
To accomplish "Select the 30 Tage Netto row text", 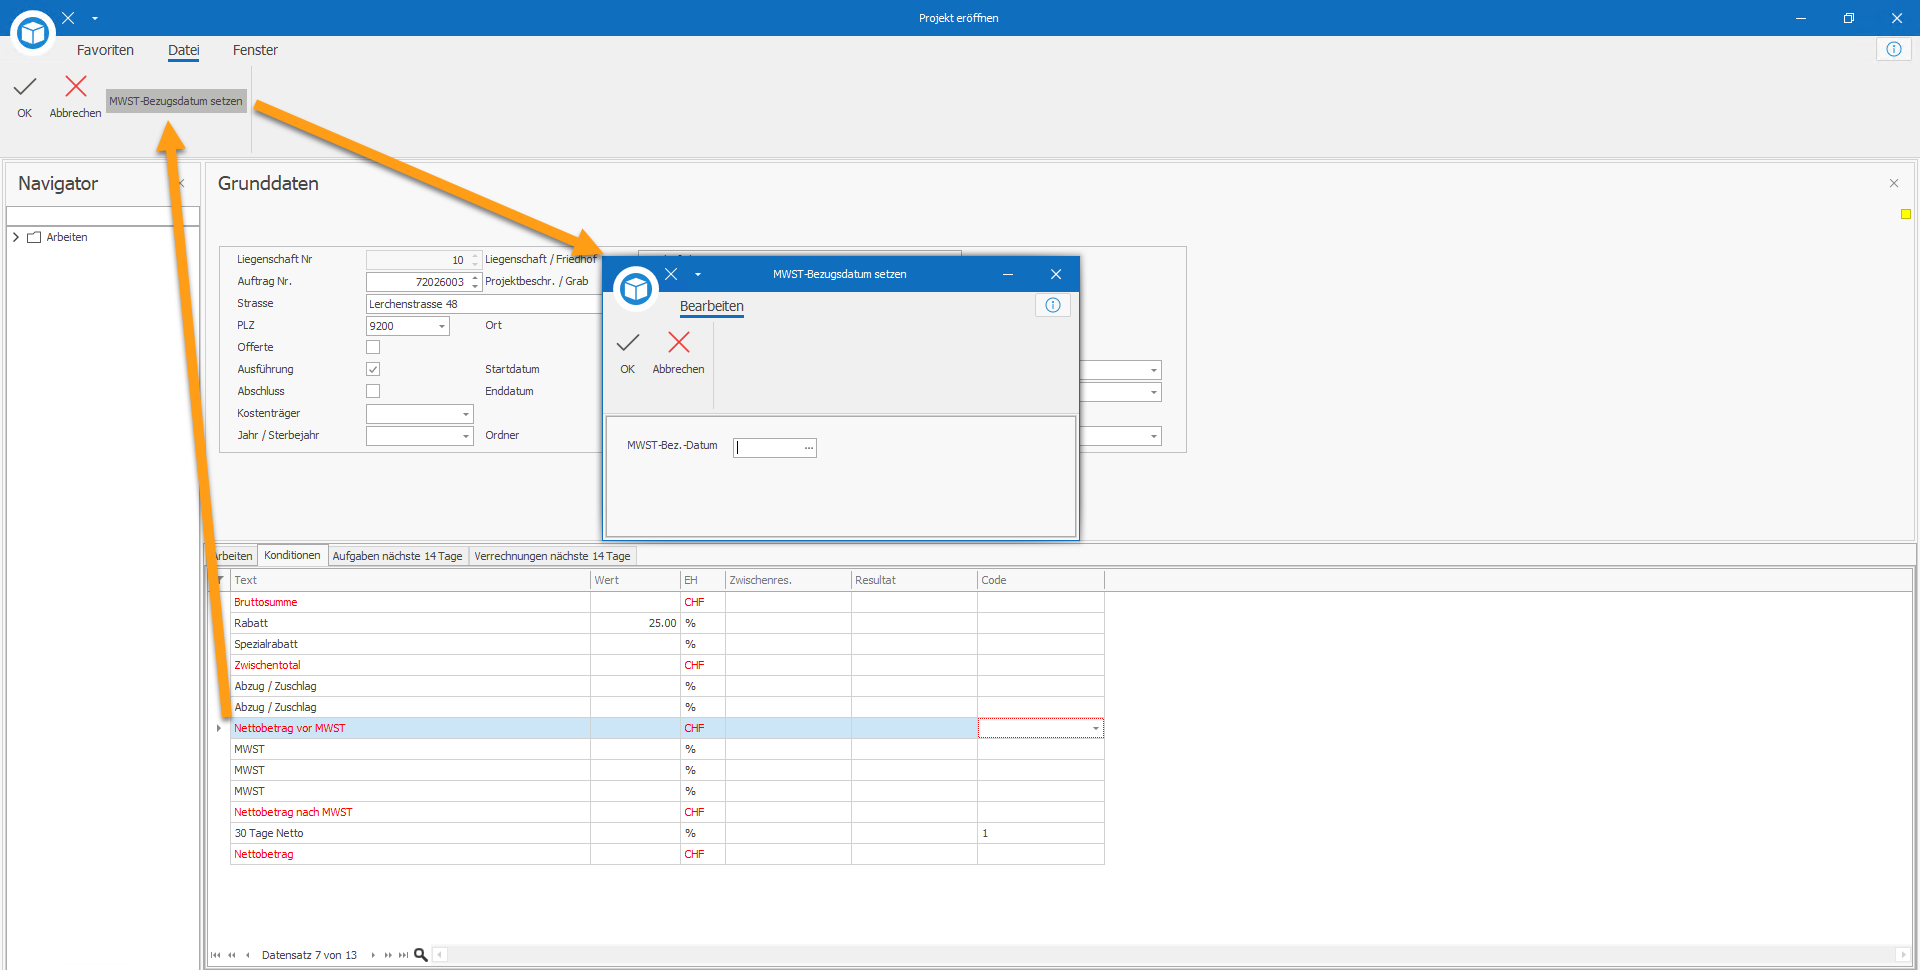I will click(x=269, y=833).
